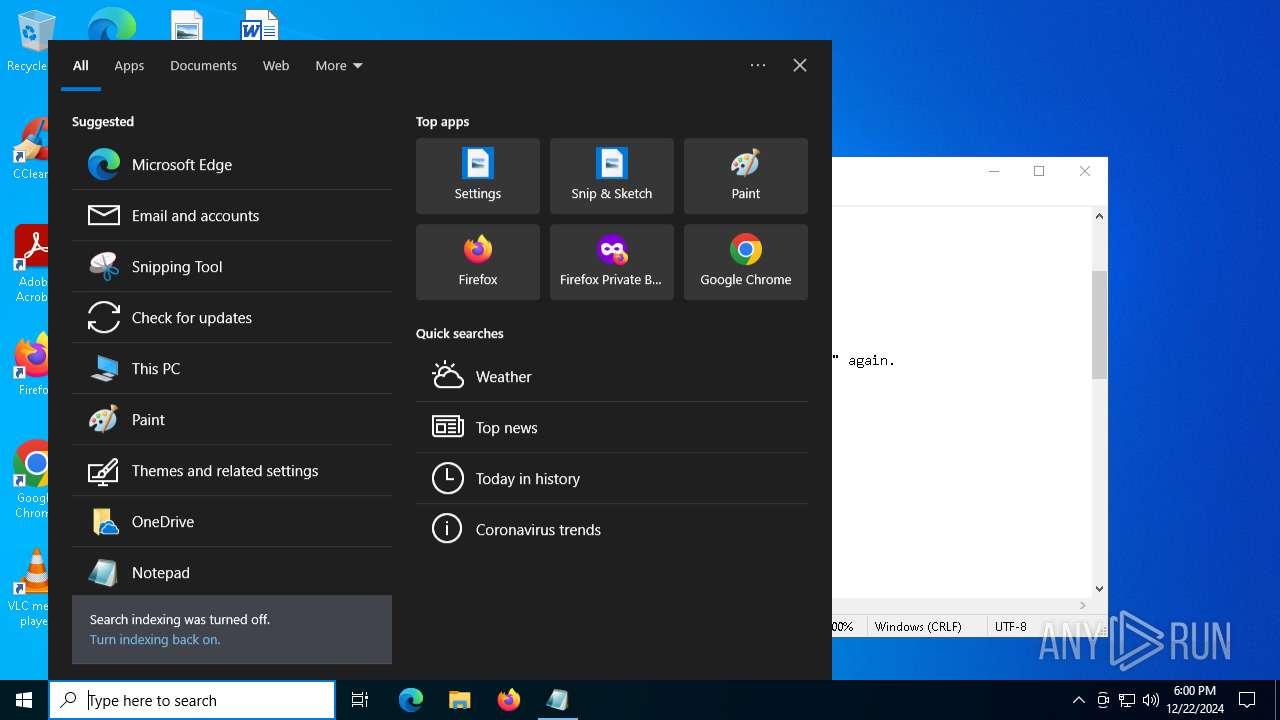Viewport: 1280px width, 720px height.
Task: Open Snip & Sketch tile
Action: pos(612,176)
